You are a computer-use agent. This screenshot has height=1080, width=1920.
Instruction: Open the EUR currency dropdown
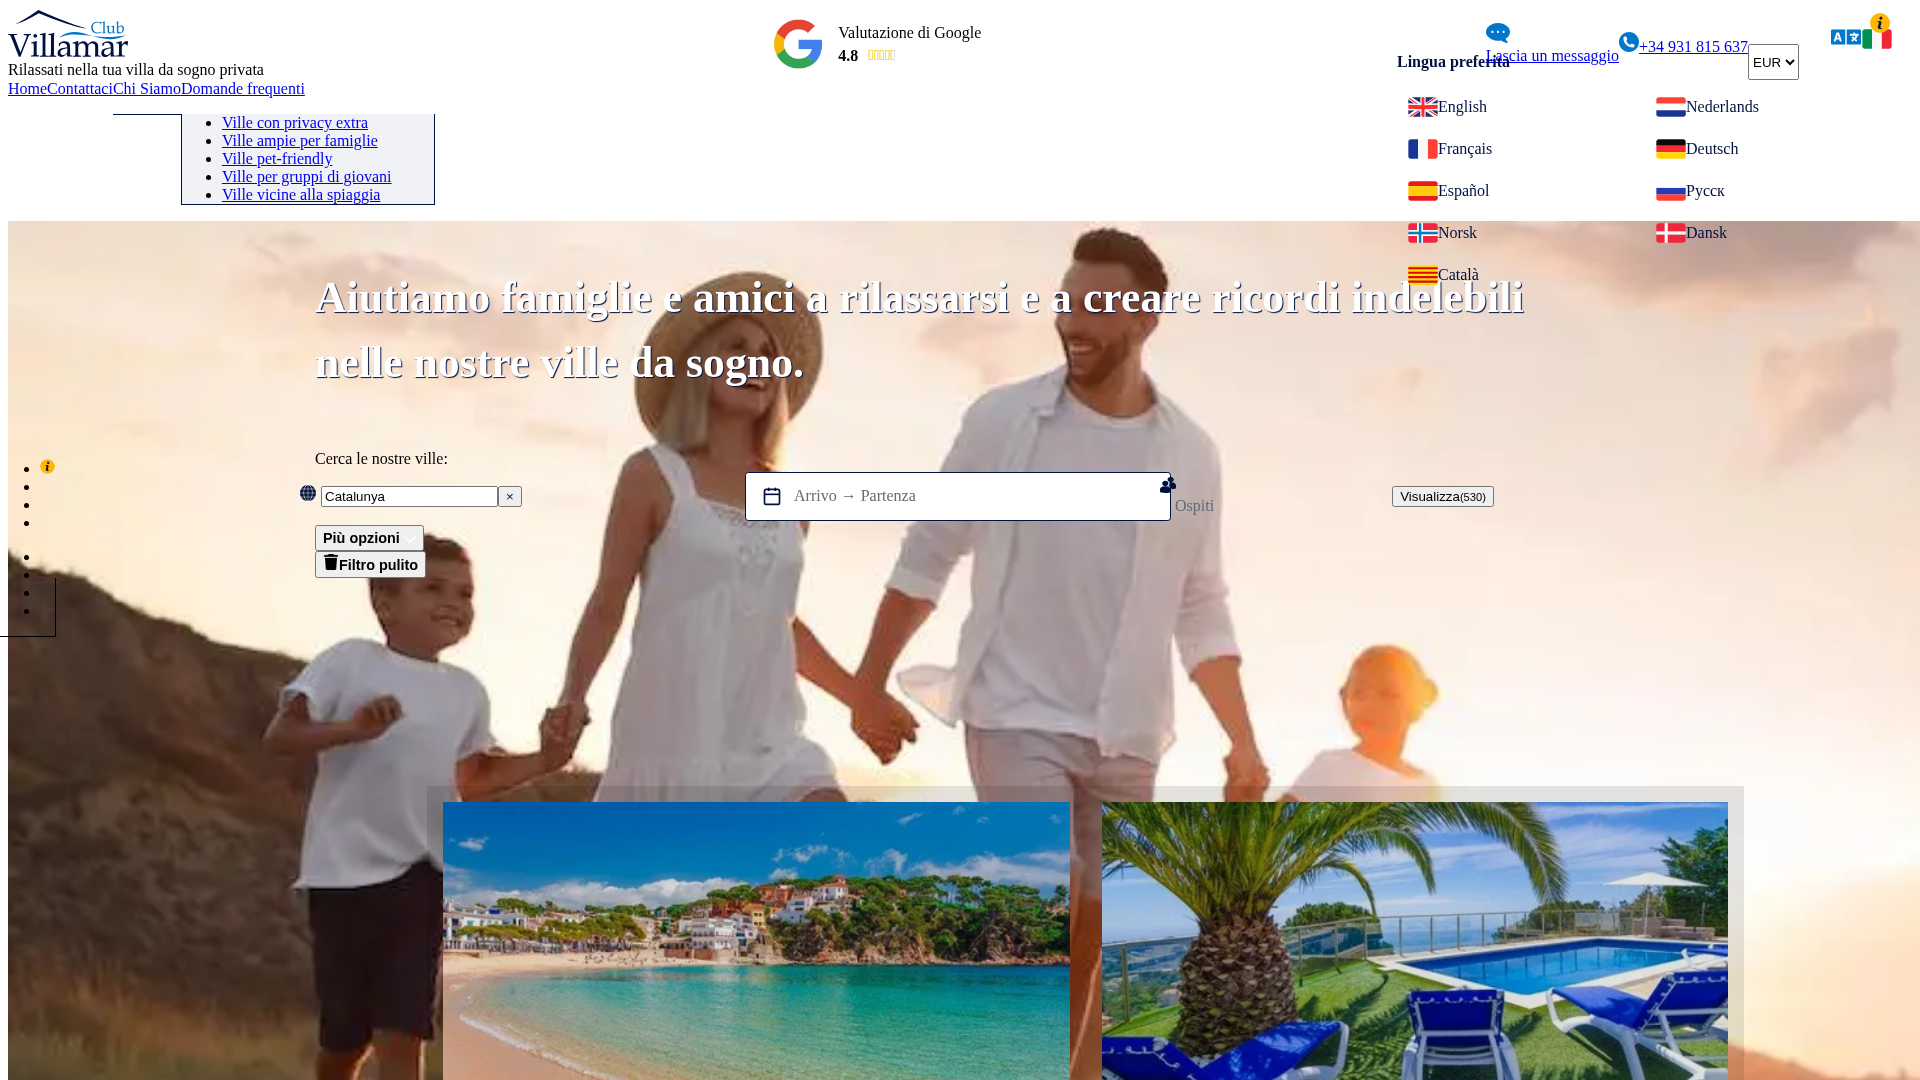point(1773,62)
